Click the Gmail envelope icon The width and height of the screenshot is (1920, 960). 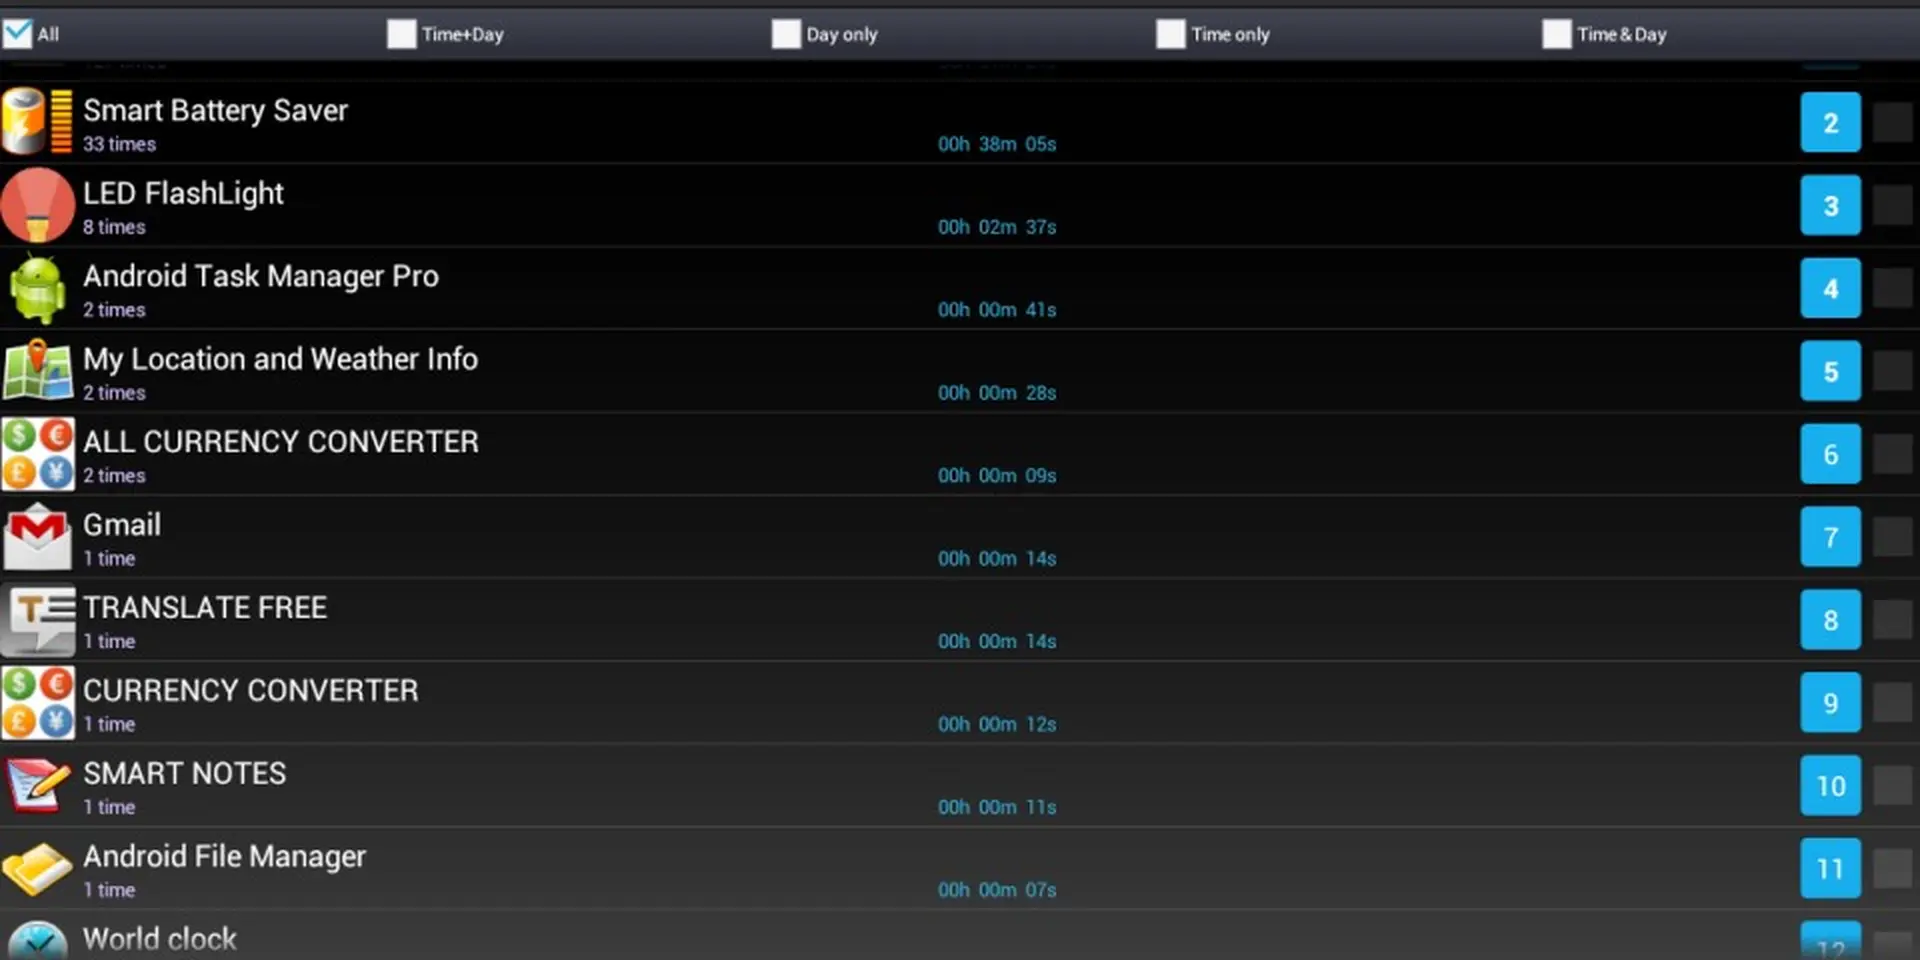point(37,537)
